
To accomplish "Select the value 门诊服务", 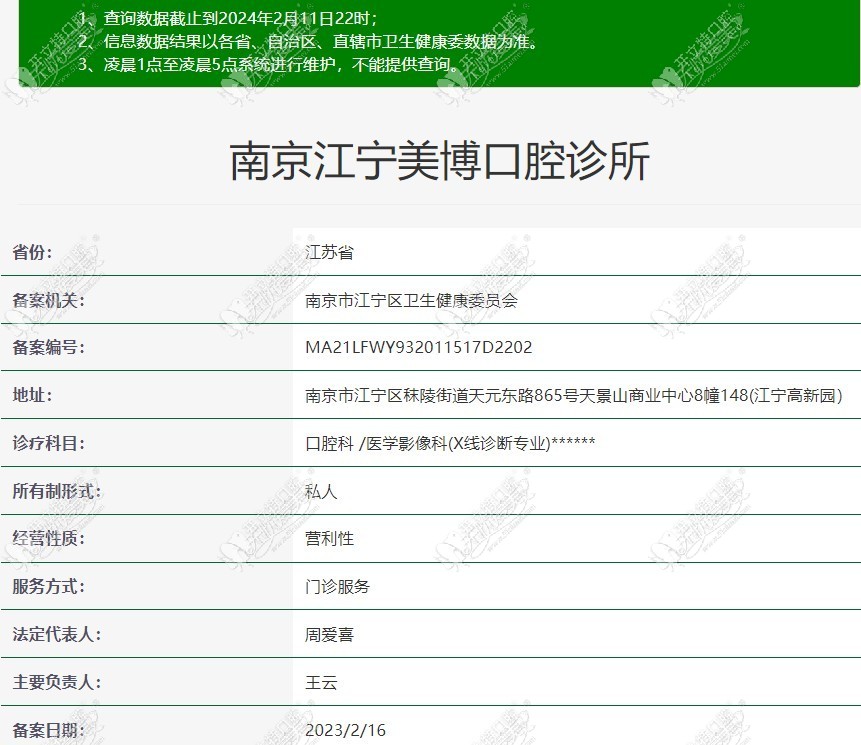I will [x=338, y=586].
